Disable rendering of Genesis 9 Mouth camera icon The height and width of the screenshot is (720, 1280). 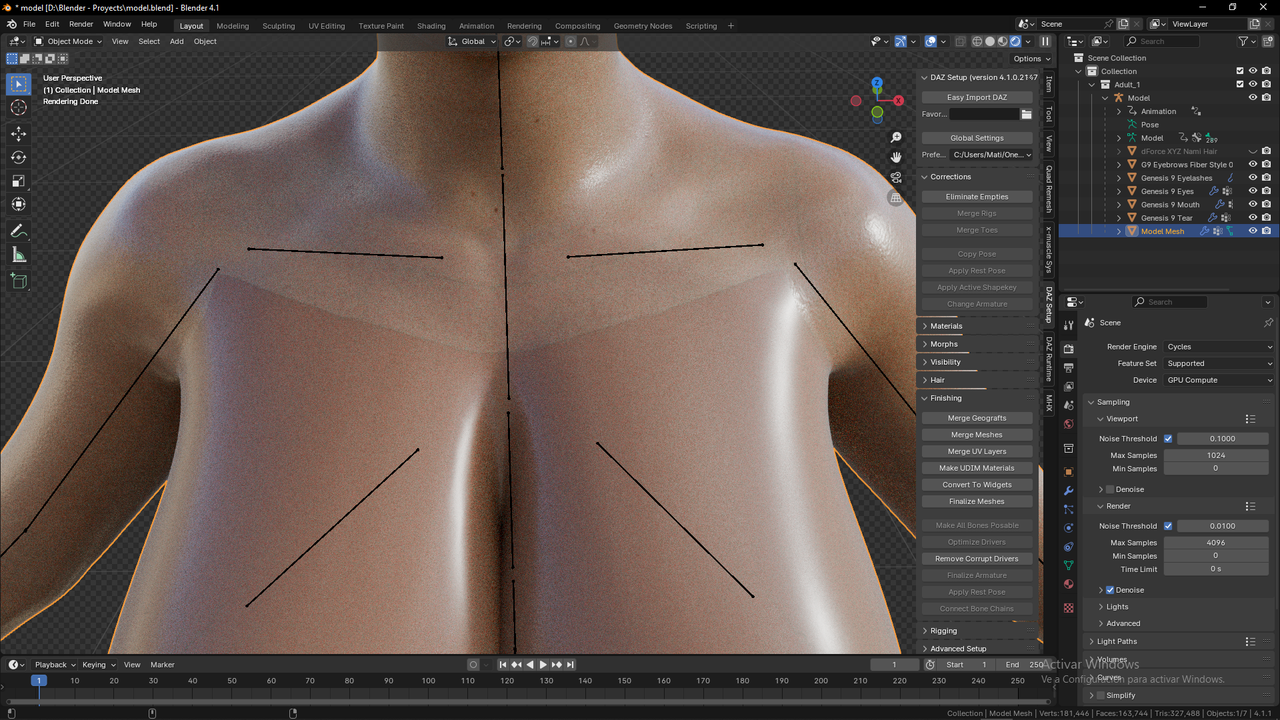1266,204
